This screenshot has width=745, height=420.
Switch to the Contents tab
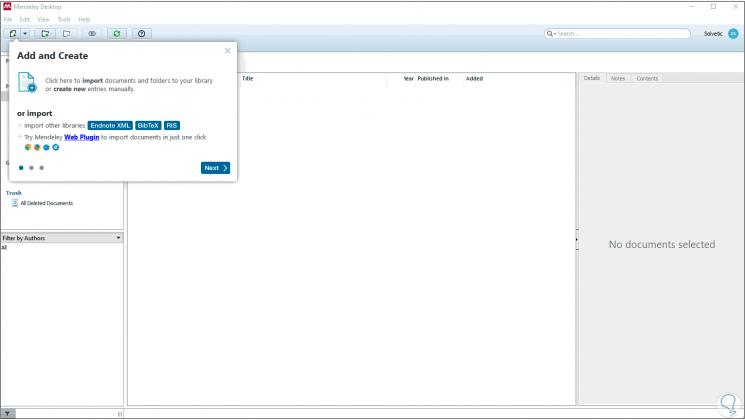click(x=647, y=78)
